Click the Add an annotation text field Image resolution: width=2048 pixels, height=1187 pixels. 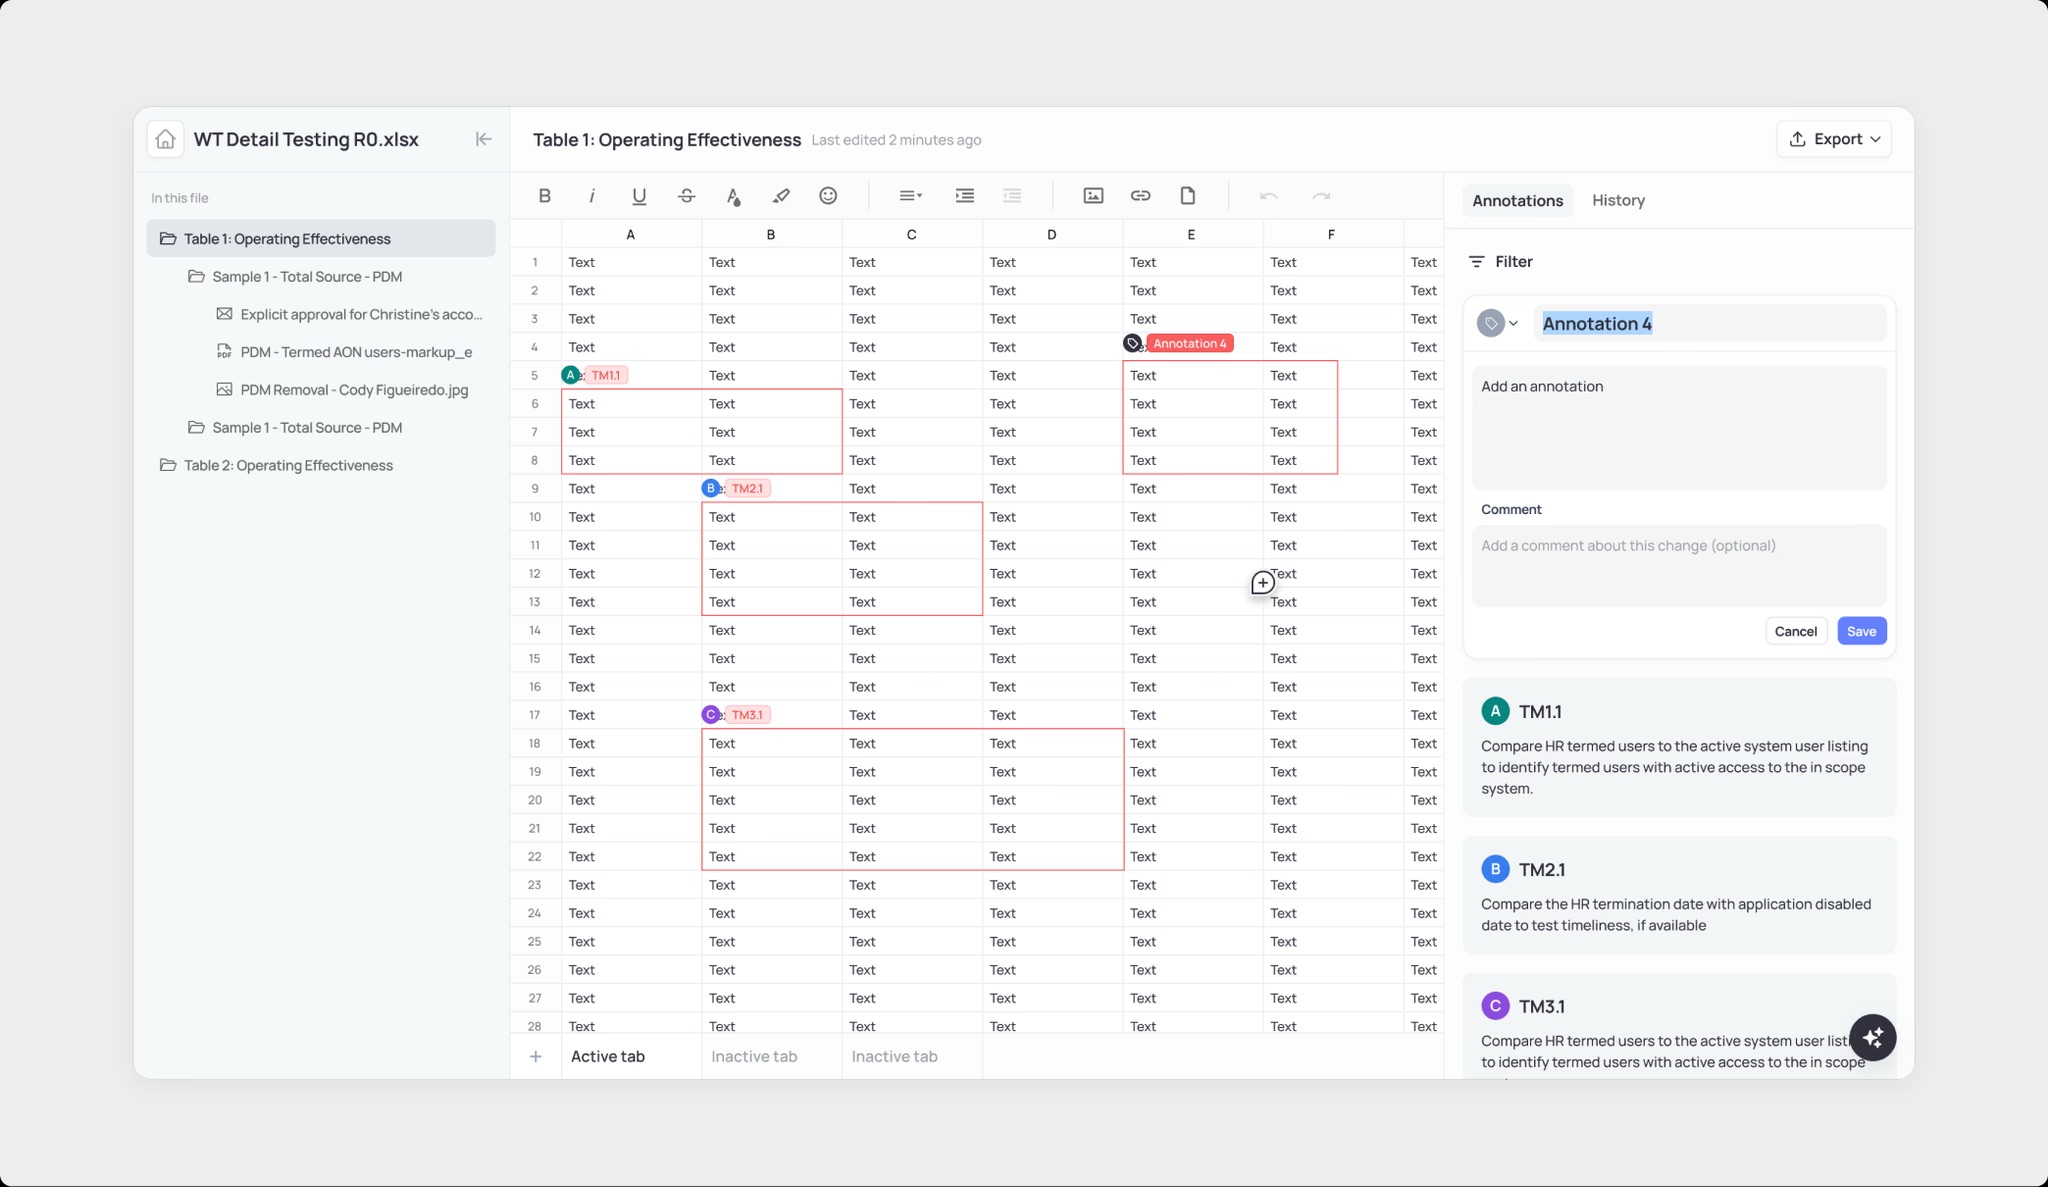pyautogui.click(x=1678, y=427)
